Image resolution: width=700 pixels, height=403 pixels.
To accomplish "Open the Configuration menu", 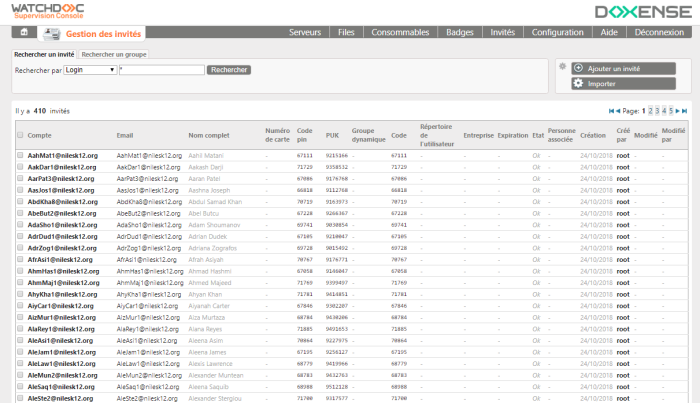I will click(x=557, y=33).
